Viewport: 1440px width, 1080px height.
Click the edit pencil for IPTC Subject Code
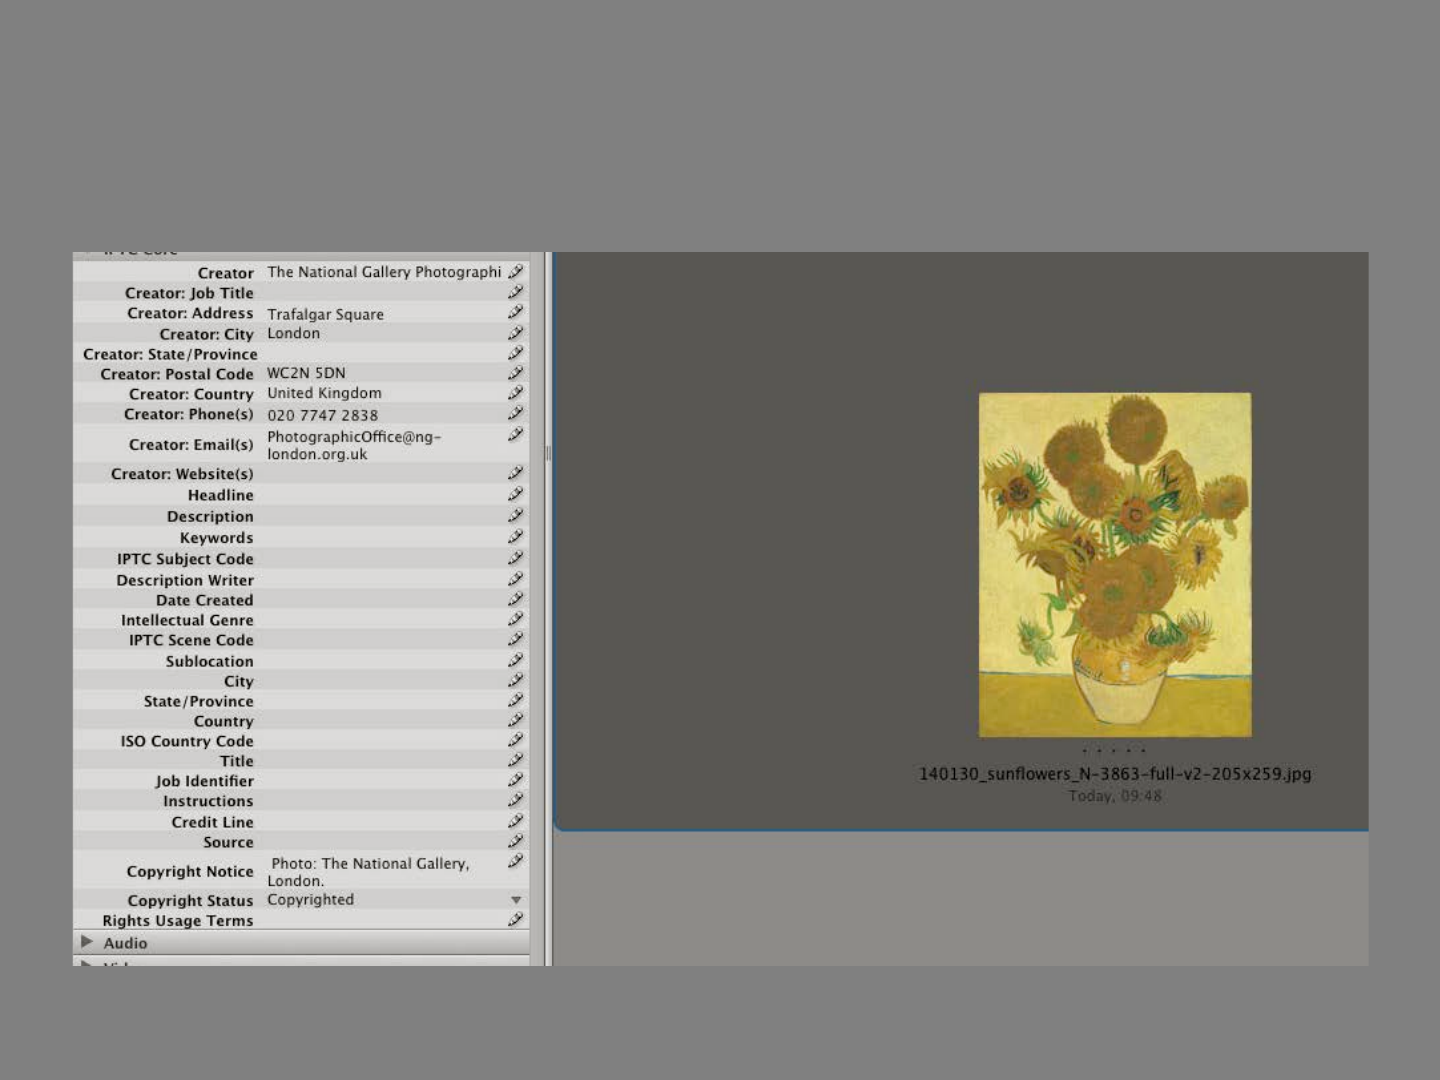coord(516,558)
